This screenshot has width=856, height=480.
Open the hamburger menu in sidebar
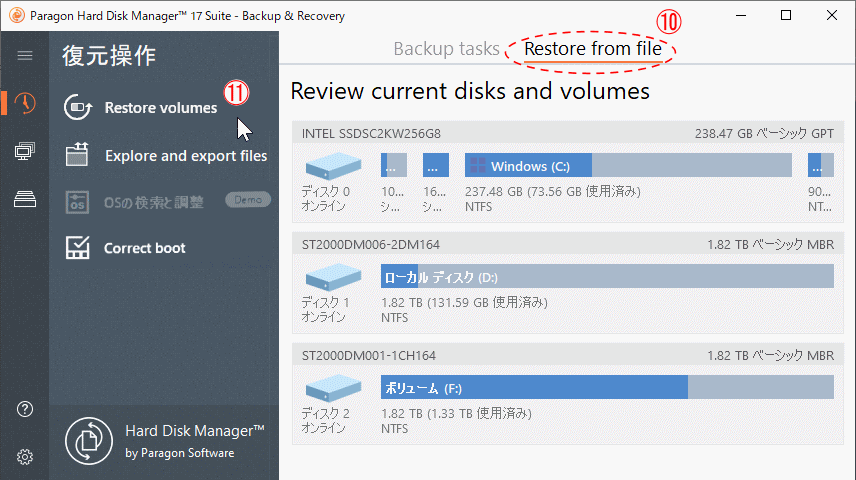(x=25, y=56)
